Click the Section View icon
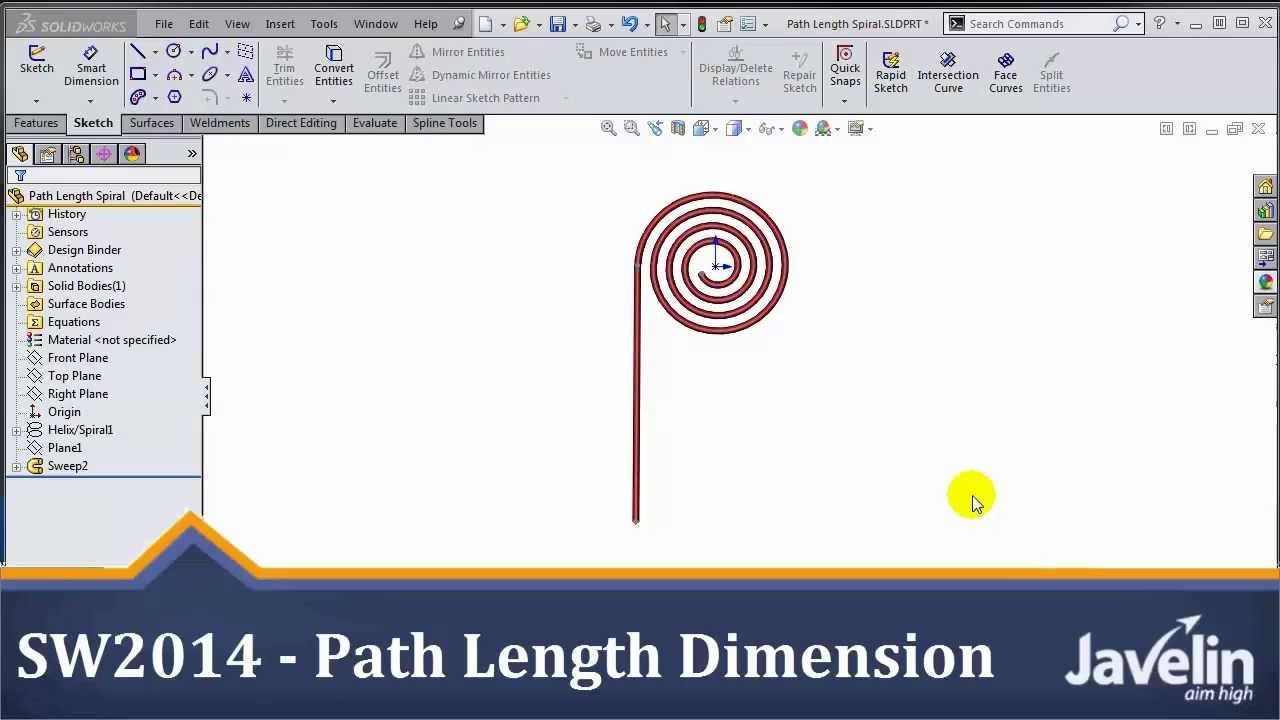Image resolution: width=1280 pixels, height=720 pixels. coord(678,128)
